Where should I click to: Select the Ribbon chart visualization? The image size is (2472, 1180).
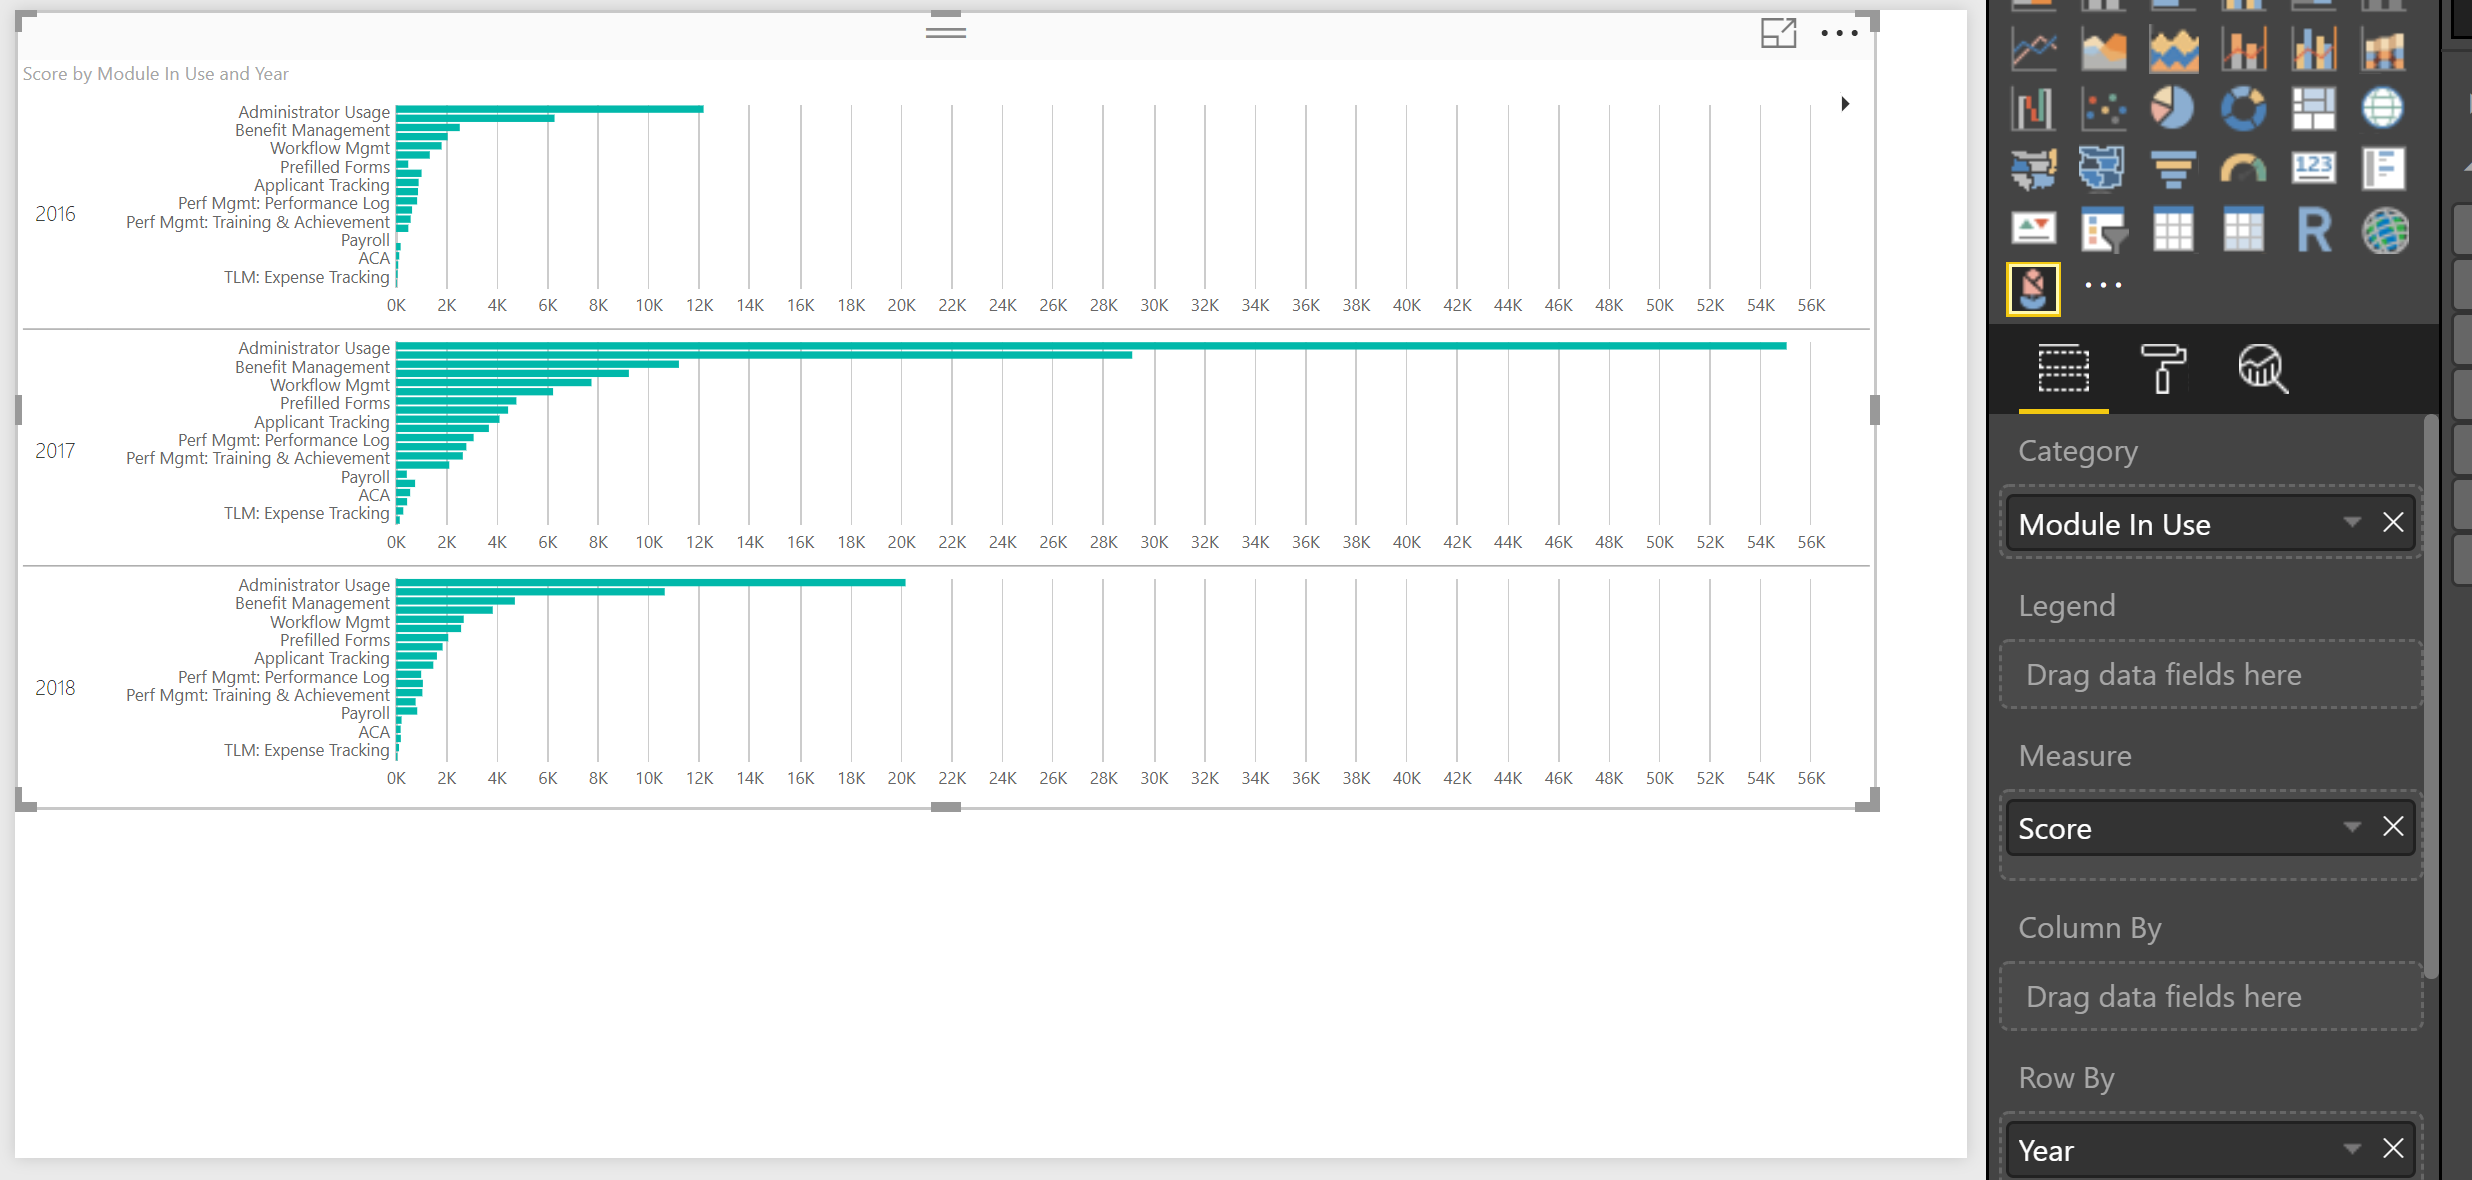click(2383, 50)
